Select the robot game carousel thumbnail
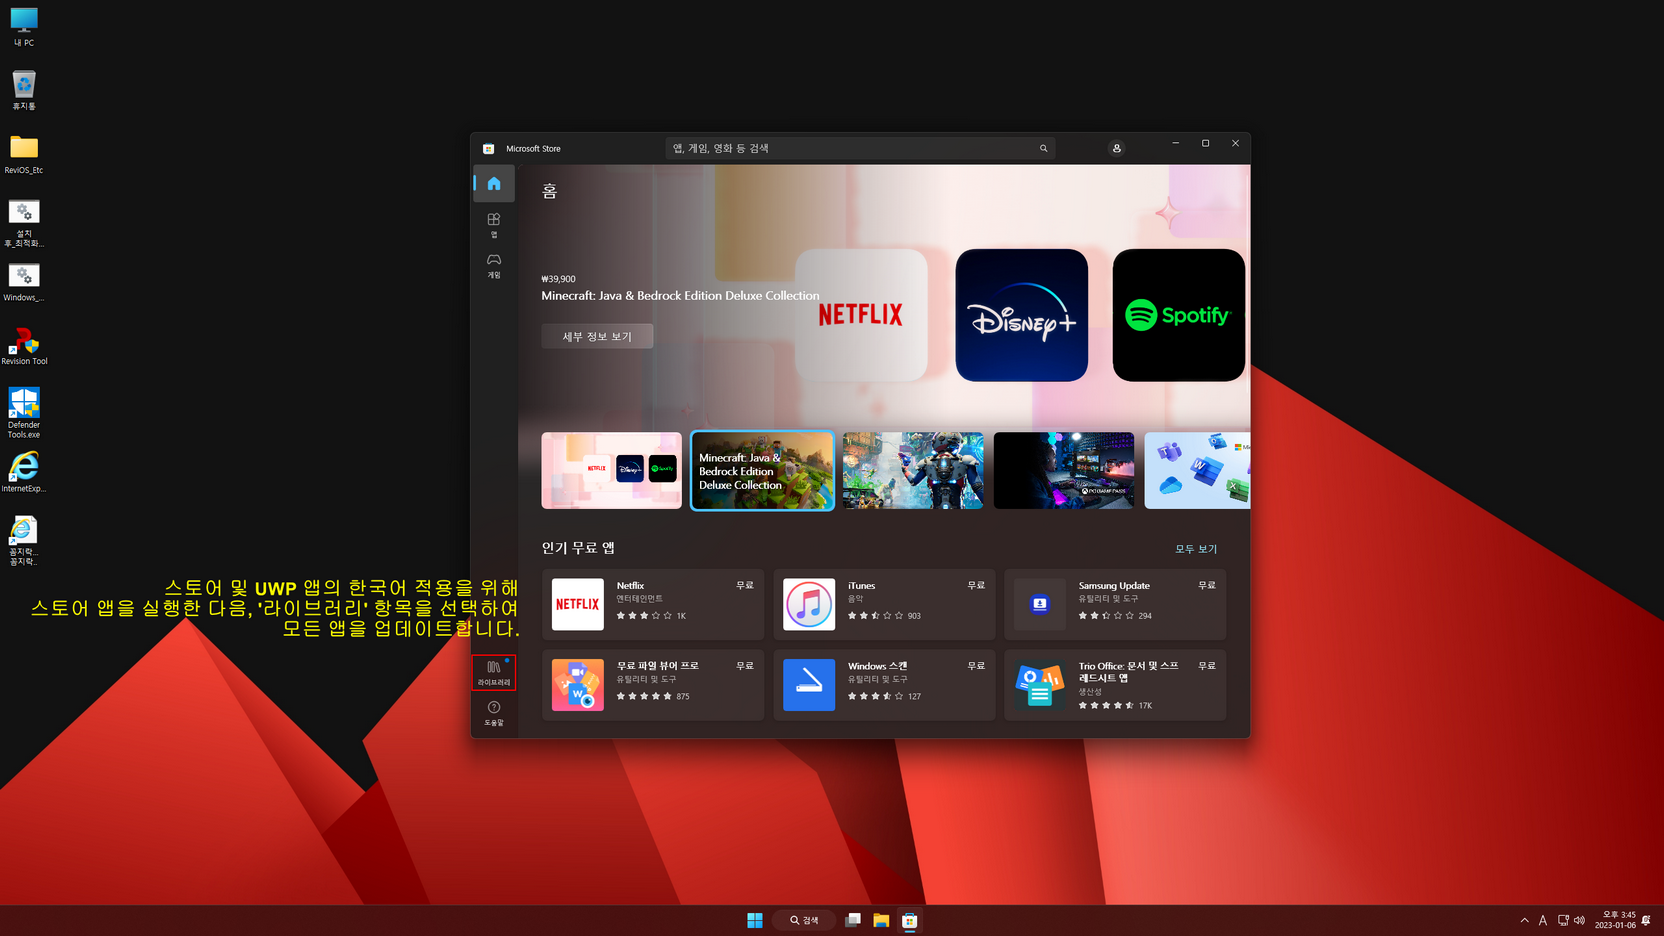The width and height of the screenshot is (1664, 936). click(913, 470)
